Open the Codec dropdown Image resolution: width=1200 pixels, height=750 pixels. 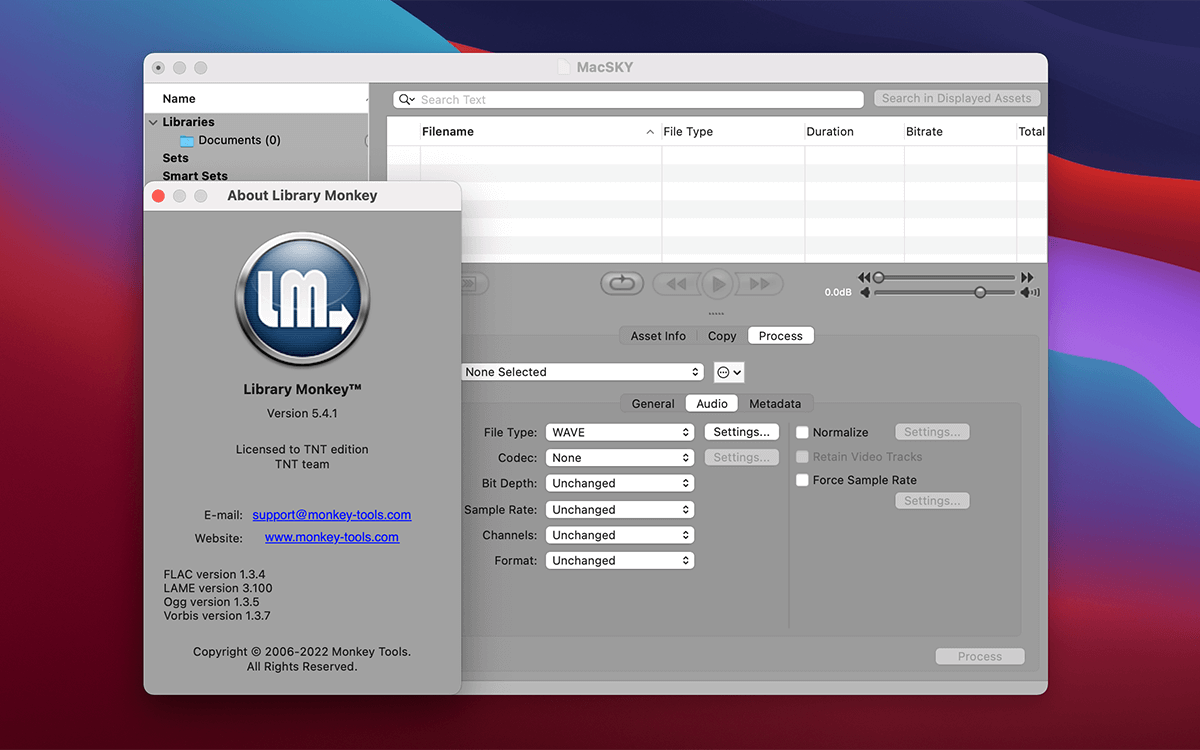[x=620, y=458]
